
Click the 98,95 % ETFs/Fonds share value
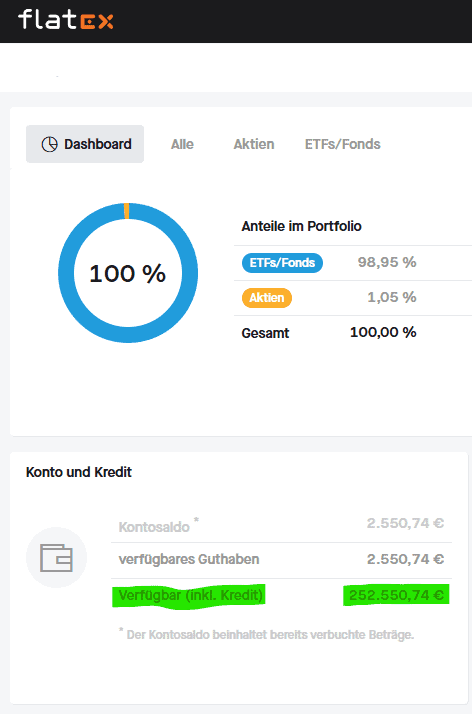(387, 262)
